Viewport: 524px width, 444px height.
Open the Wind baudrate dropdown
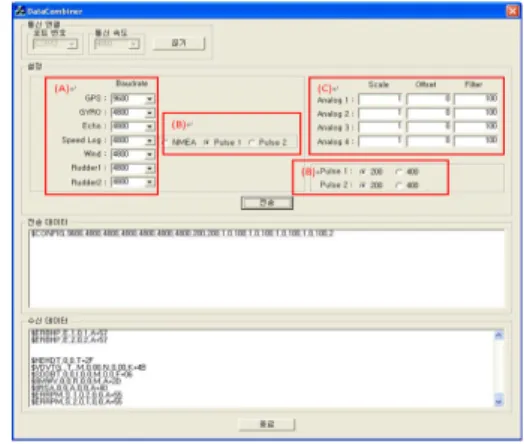point(150,154)
